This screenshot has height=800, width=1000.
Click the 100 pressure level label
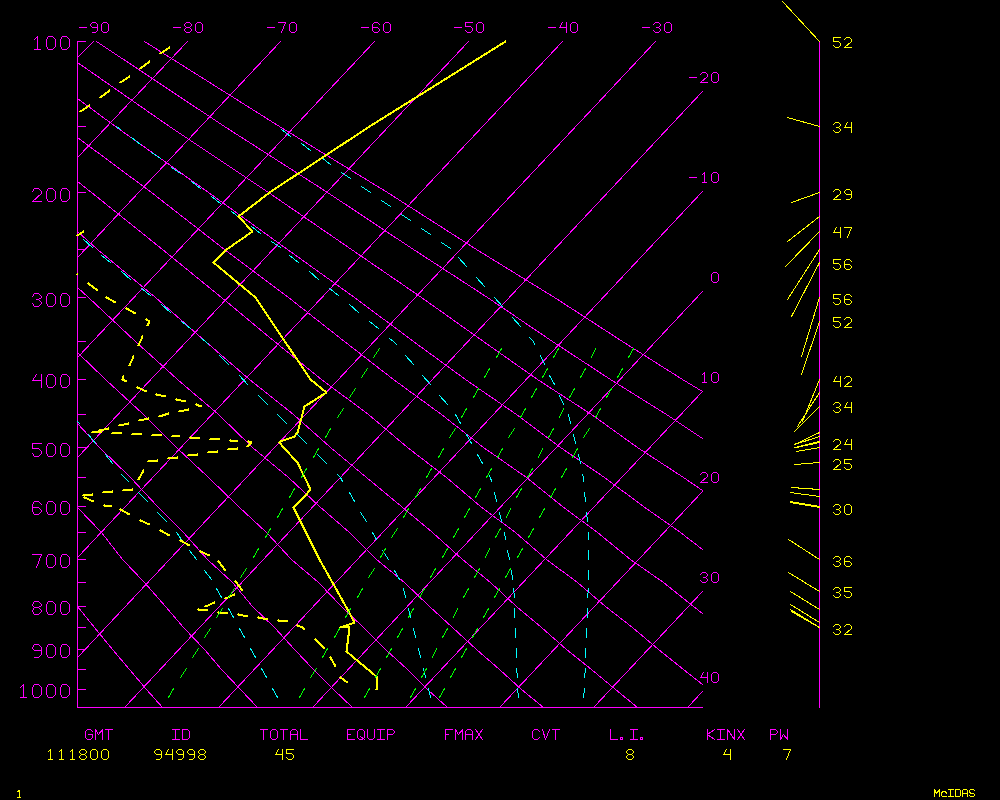[x=50, y=43]
